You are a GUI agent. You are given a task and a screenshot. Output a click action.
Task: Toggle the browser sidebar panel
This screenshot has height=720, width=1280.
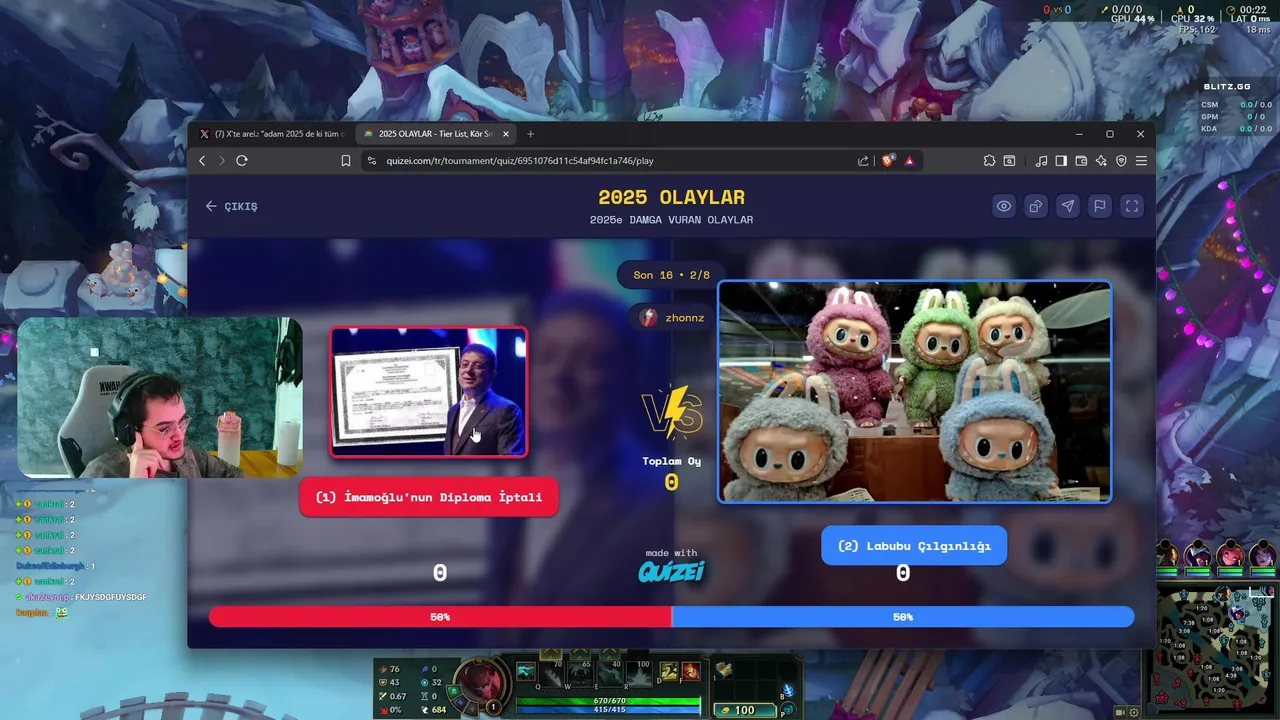1061,161
